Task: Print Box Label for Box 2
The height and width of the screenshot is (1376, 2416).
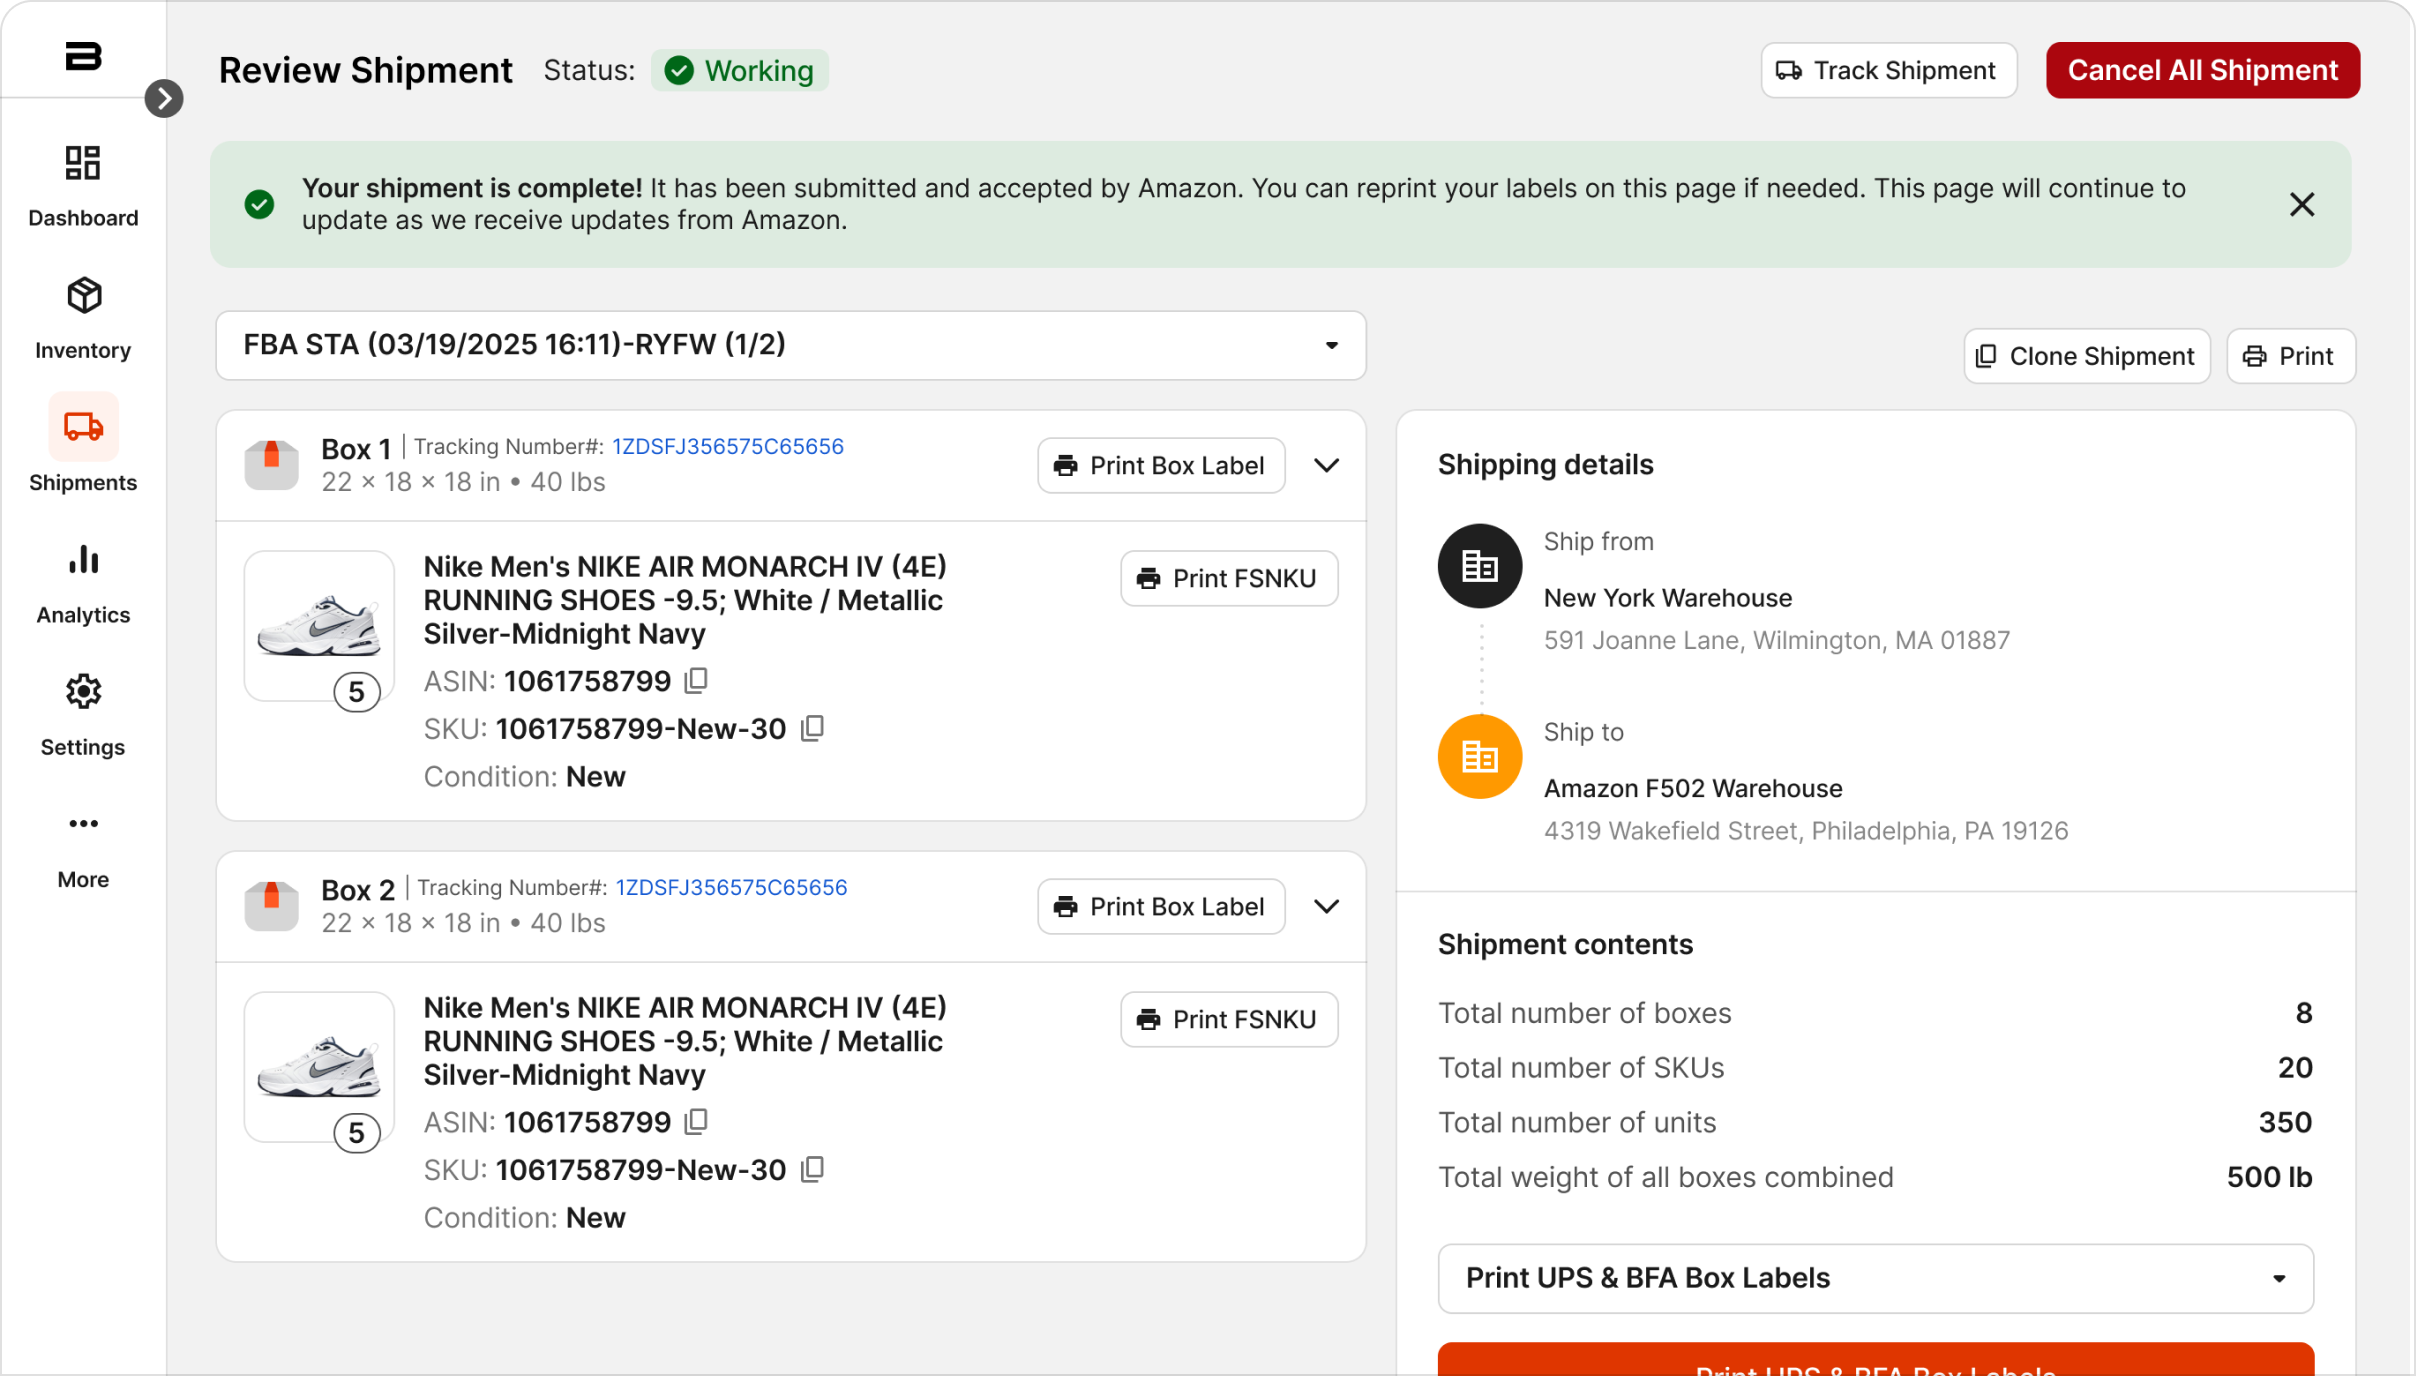Action: point(1161,907)
